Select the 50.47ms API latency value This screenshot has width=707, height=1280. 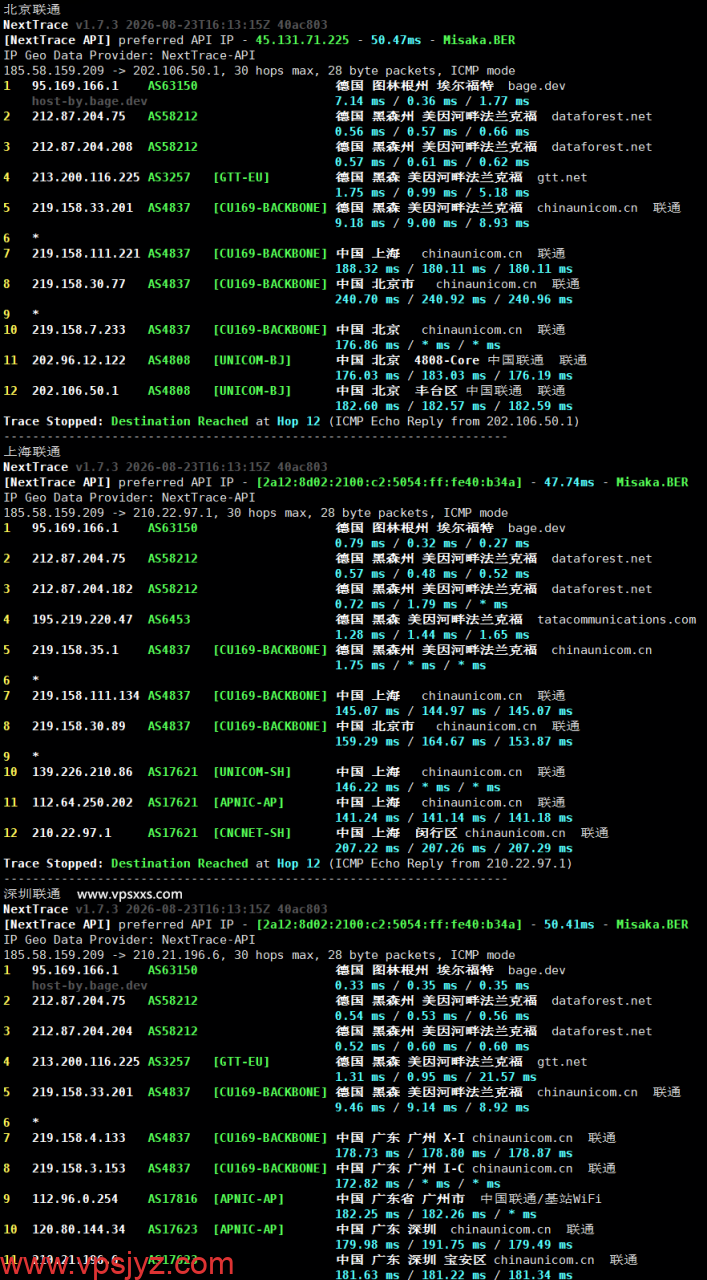coord(396,40)
